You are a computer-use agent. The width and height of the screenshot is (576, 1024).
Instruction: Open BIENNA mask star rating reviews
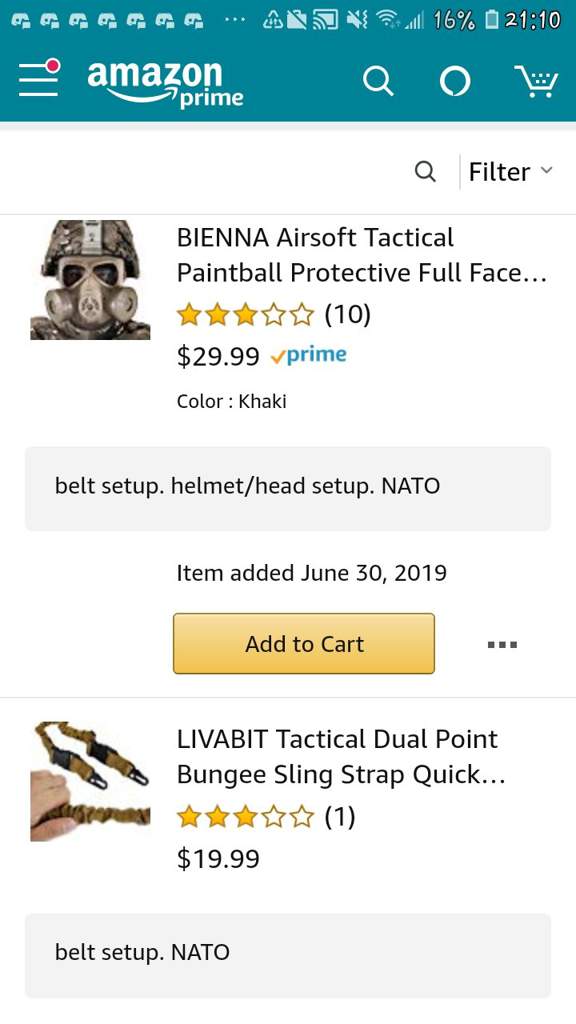click(274, 315)
